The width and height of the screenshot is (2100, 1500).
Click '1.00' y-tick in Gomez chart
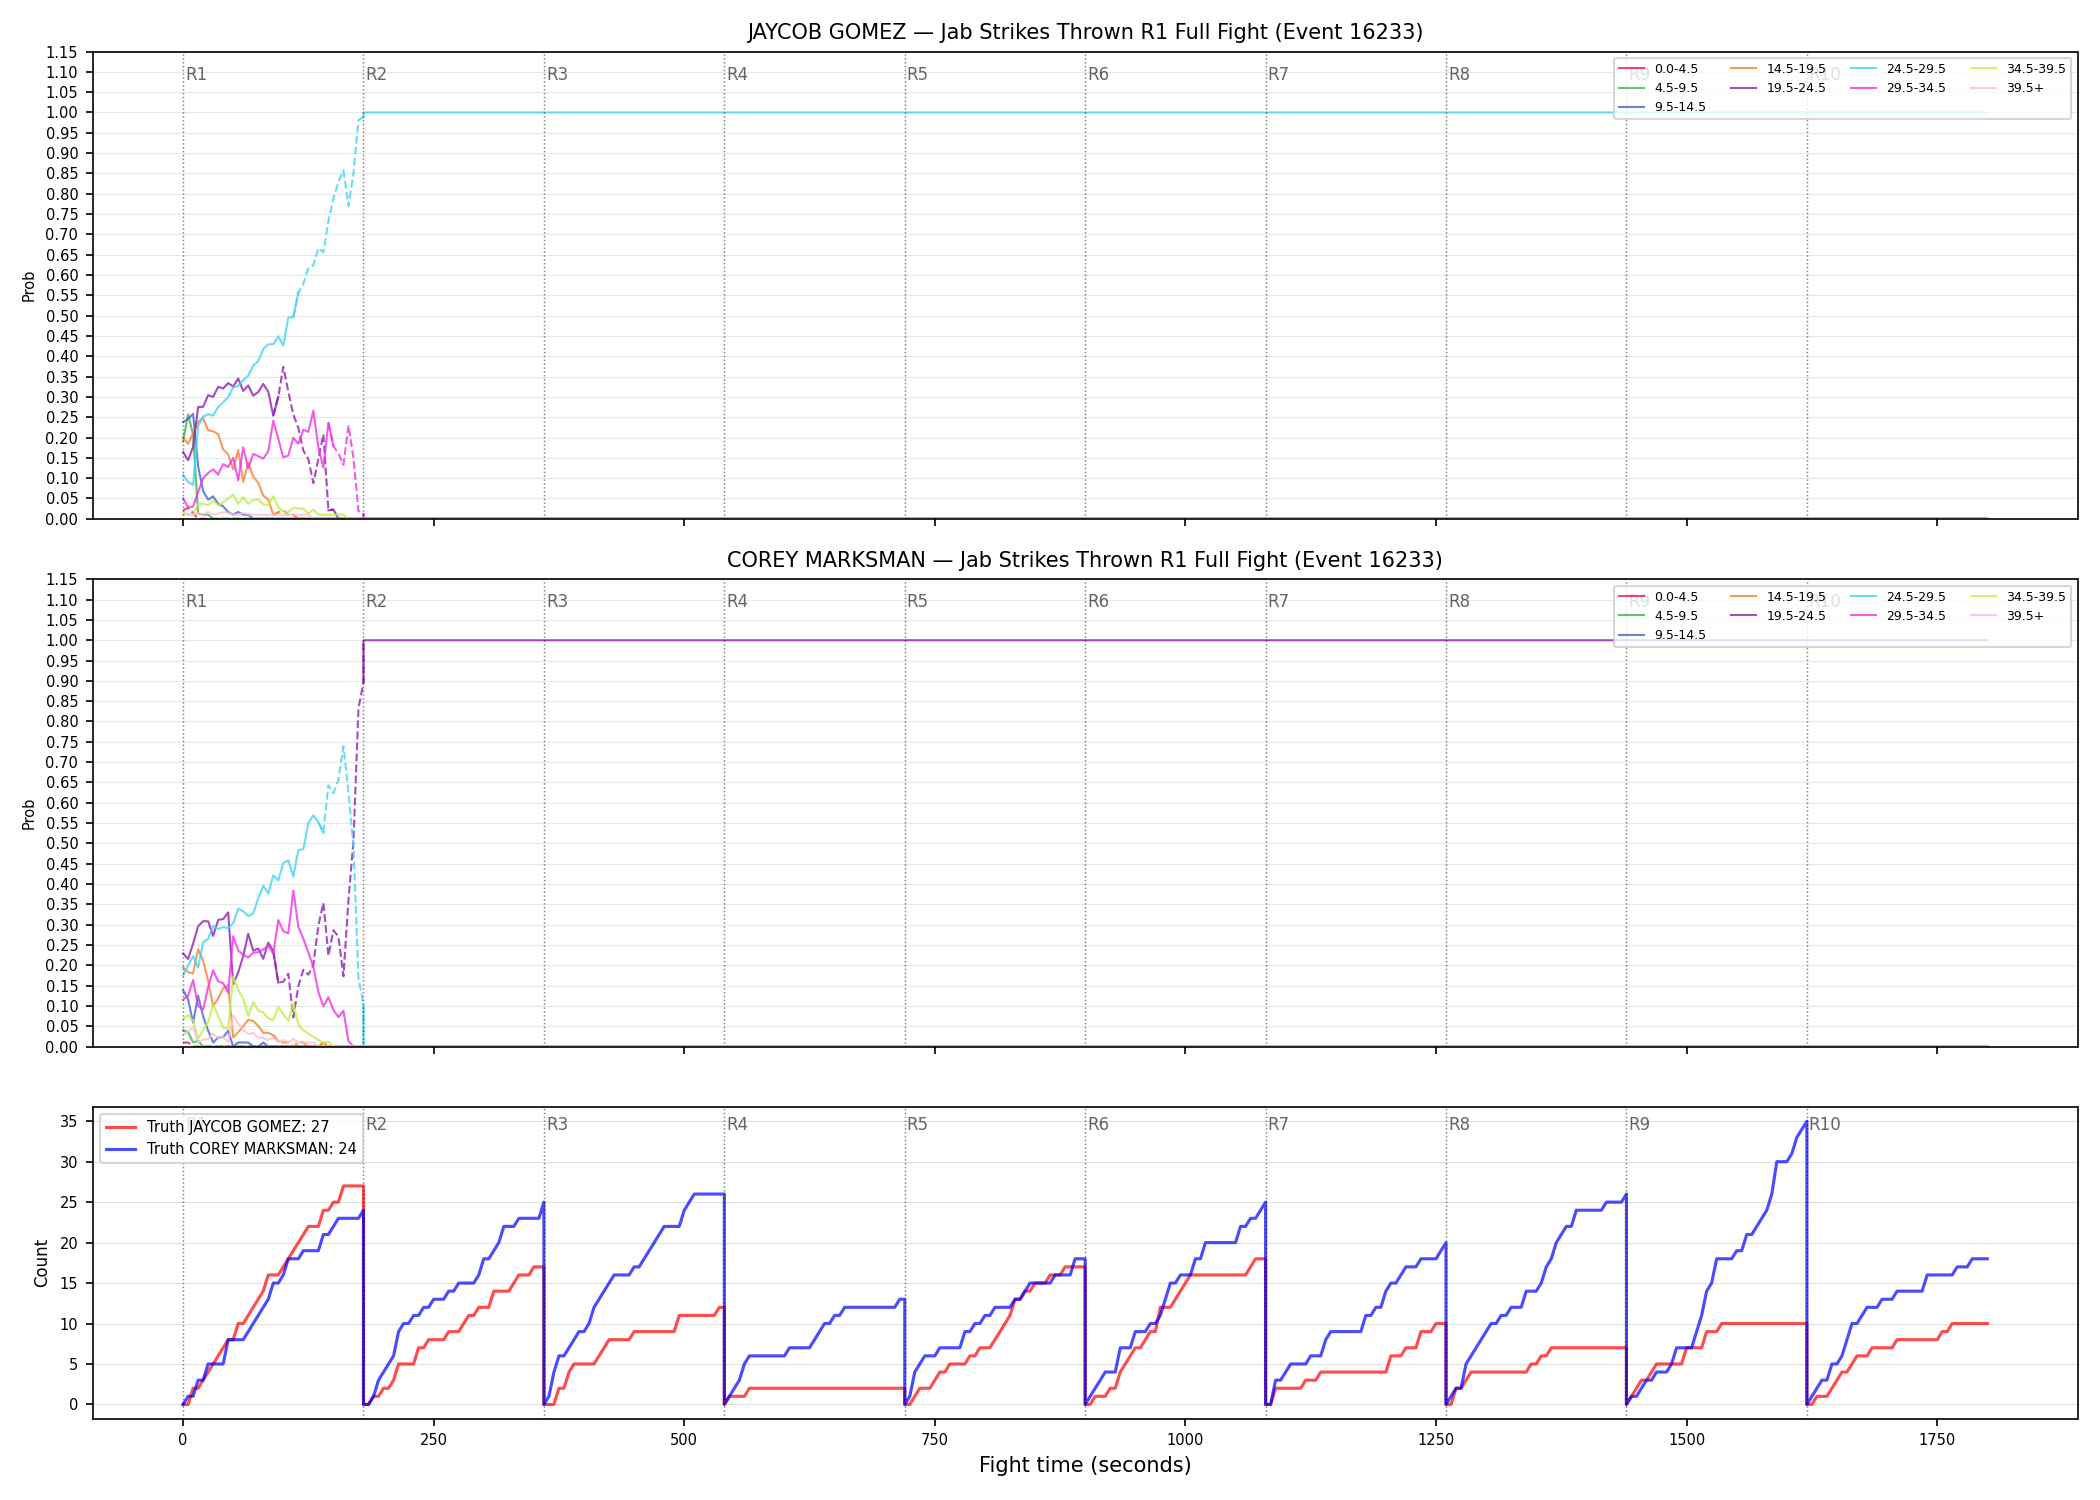pyautogui.click(x=62, y=113)
